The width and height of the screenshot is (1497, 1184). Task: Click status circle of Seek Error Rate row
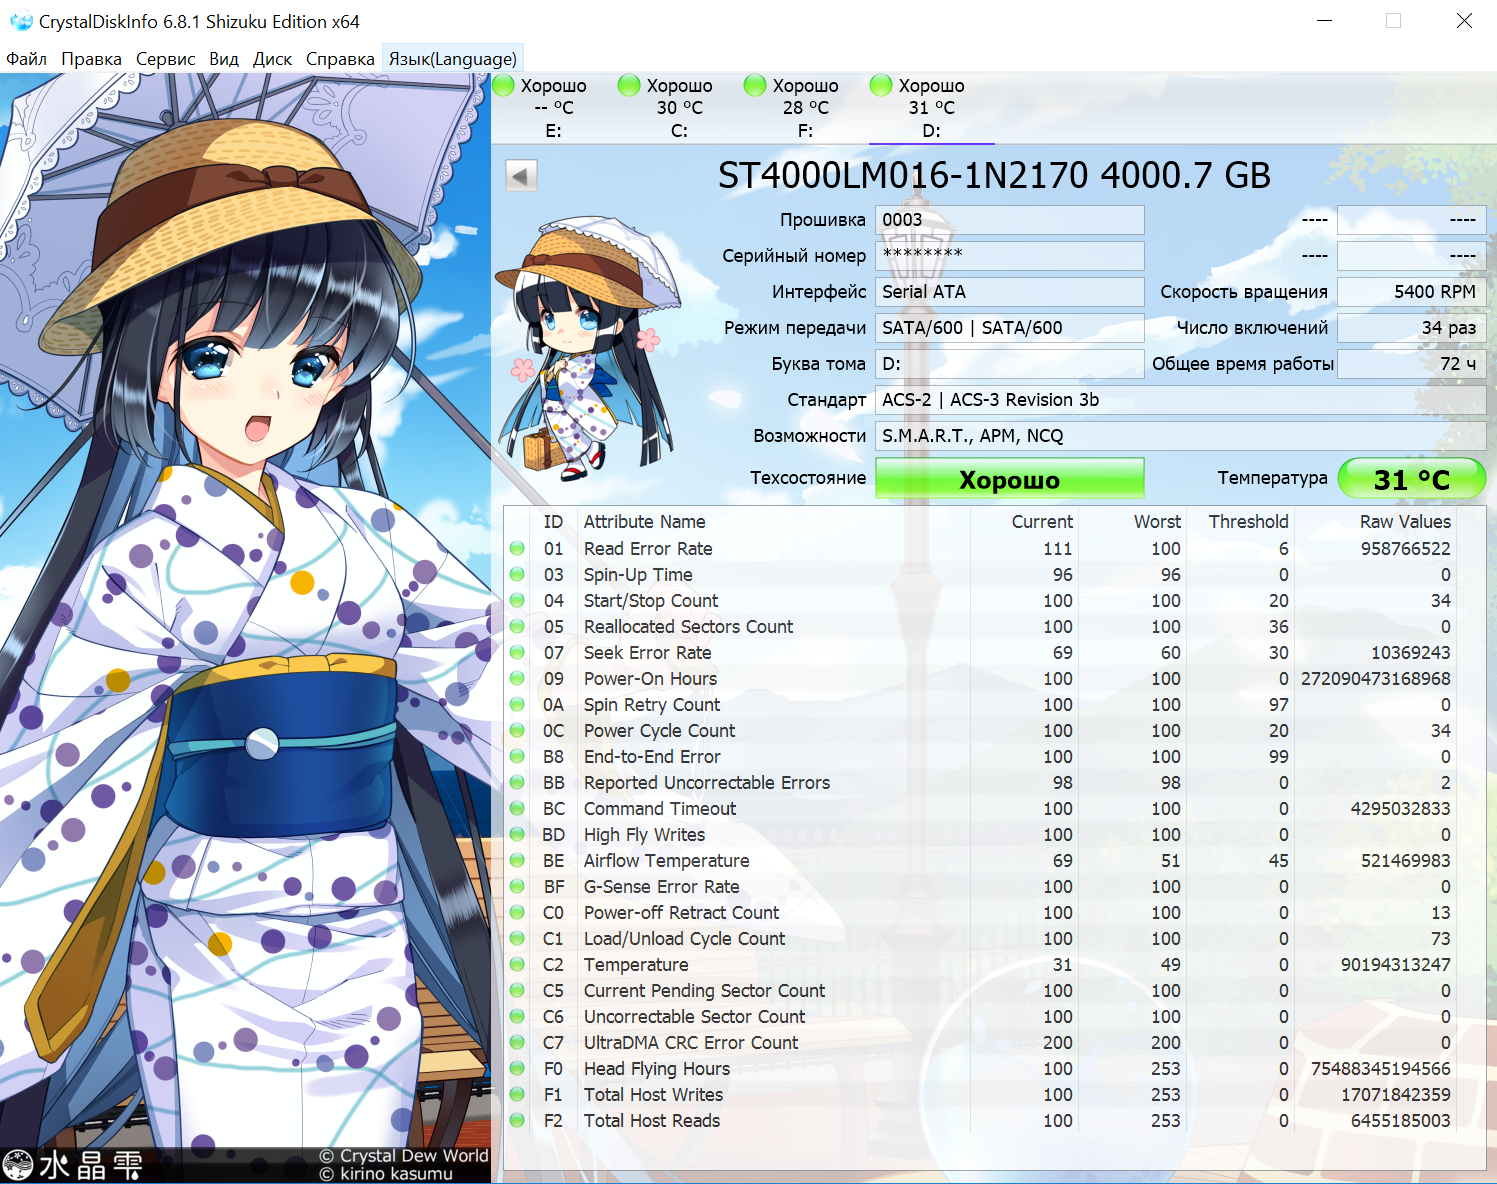tap(517, 652)
